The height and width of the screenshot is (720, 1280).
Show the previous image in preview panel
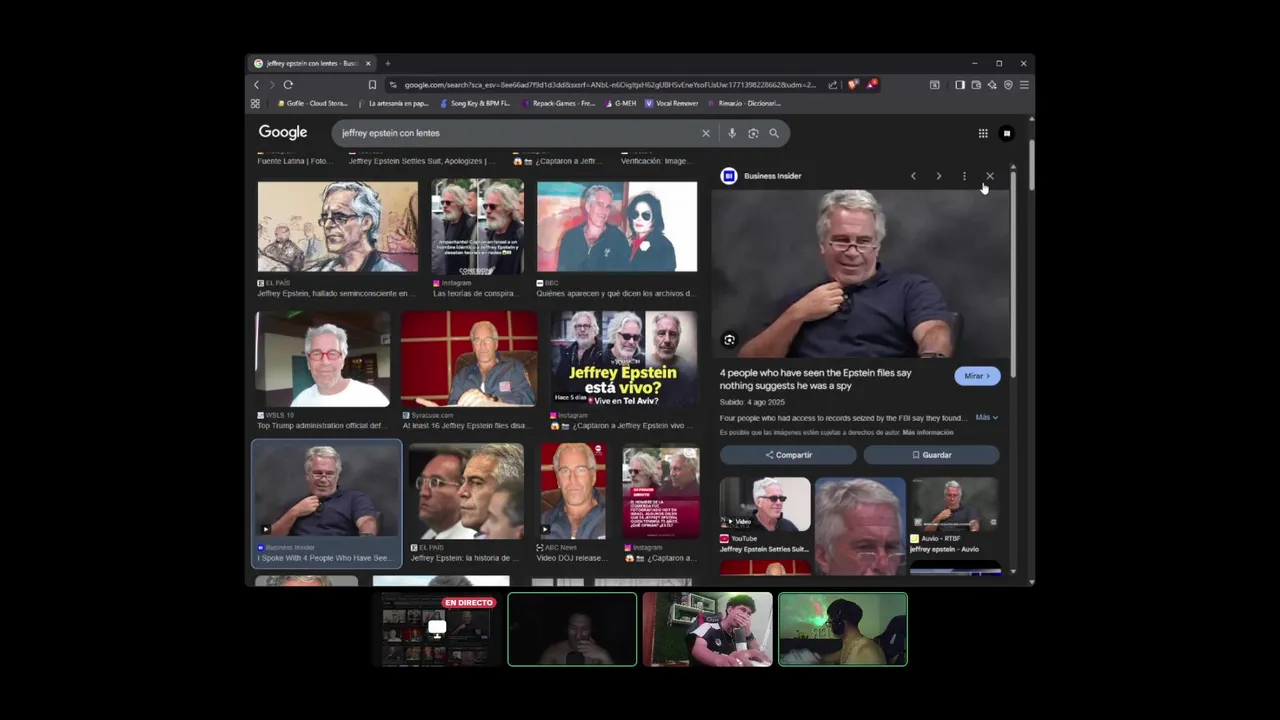tap(913, 176)
